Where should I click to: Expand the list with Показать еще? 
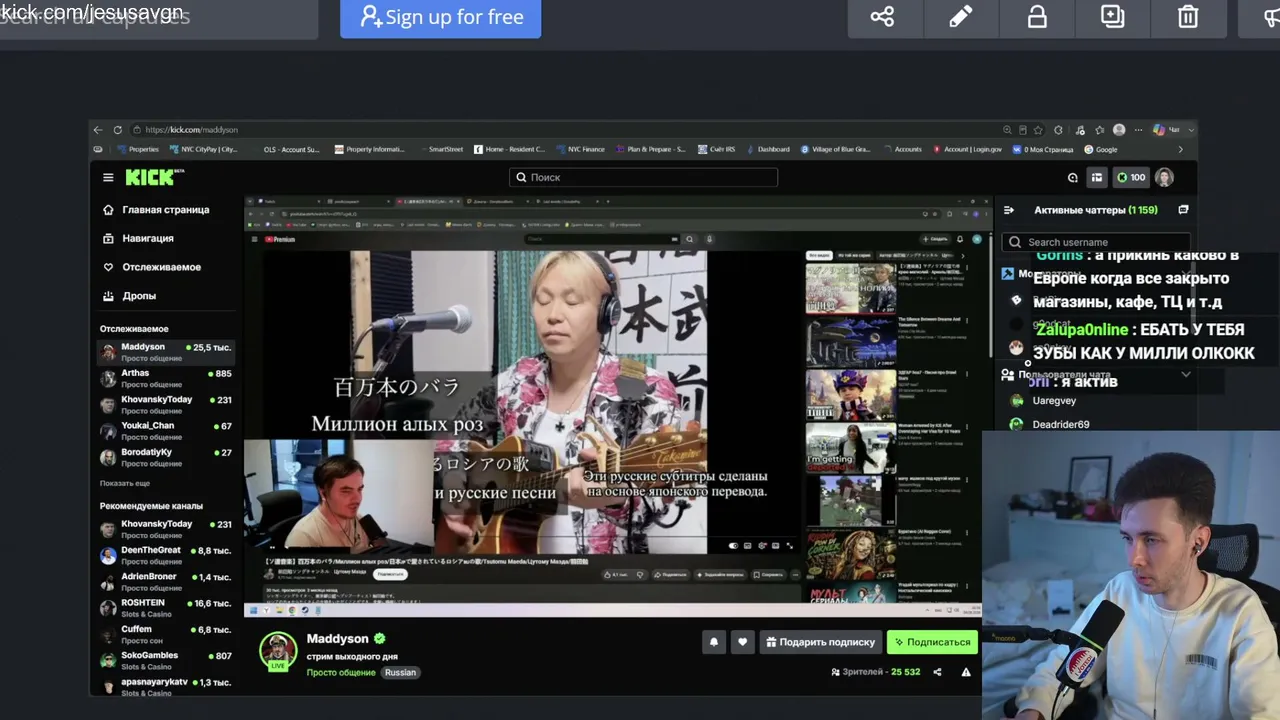click(x=125, y=483)
